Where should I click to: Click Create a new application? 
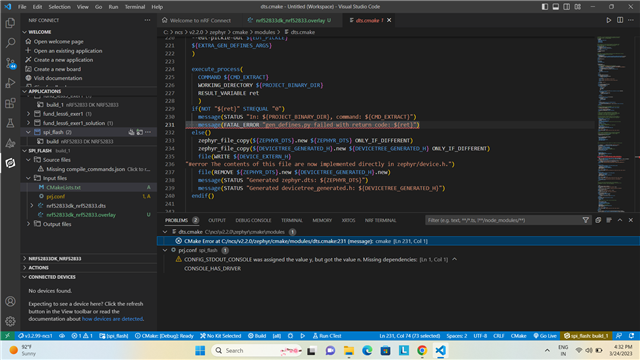tap(63, 60)
